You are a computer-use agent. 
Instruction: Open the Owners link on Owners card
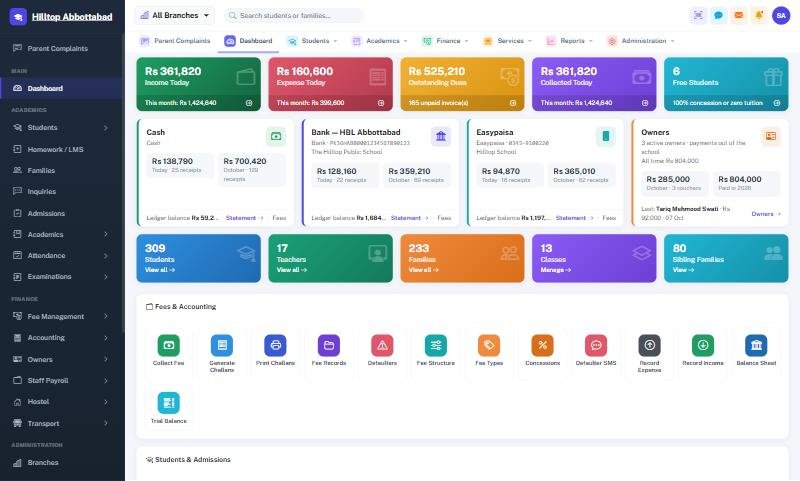(x=766, y=214)
